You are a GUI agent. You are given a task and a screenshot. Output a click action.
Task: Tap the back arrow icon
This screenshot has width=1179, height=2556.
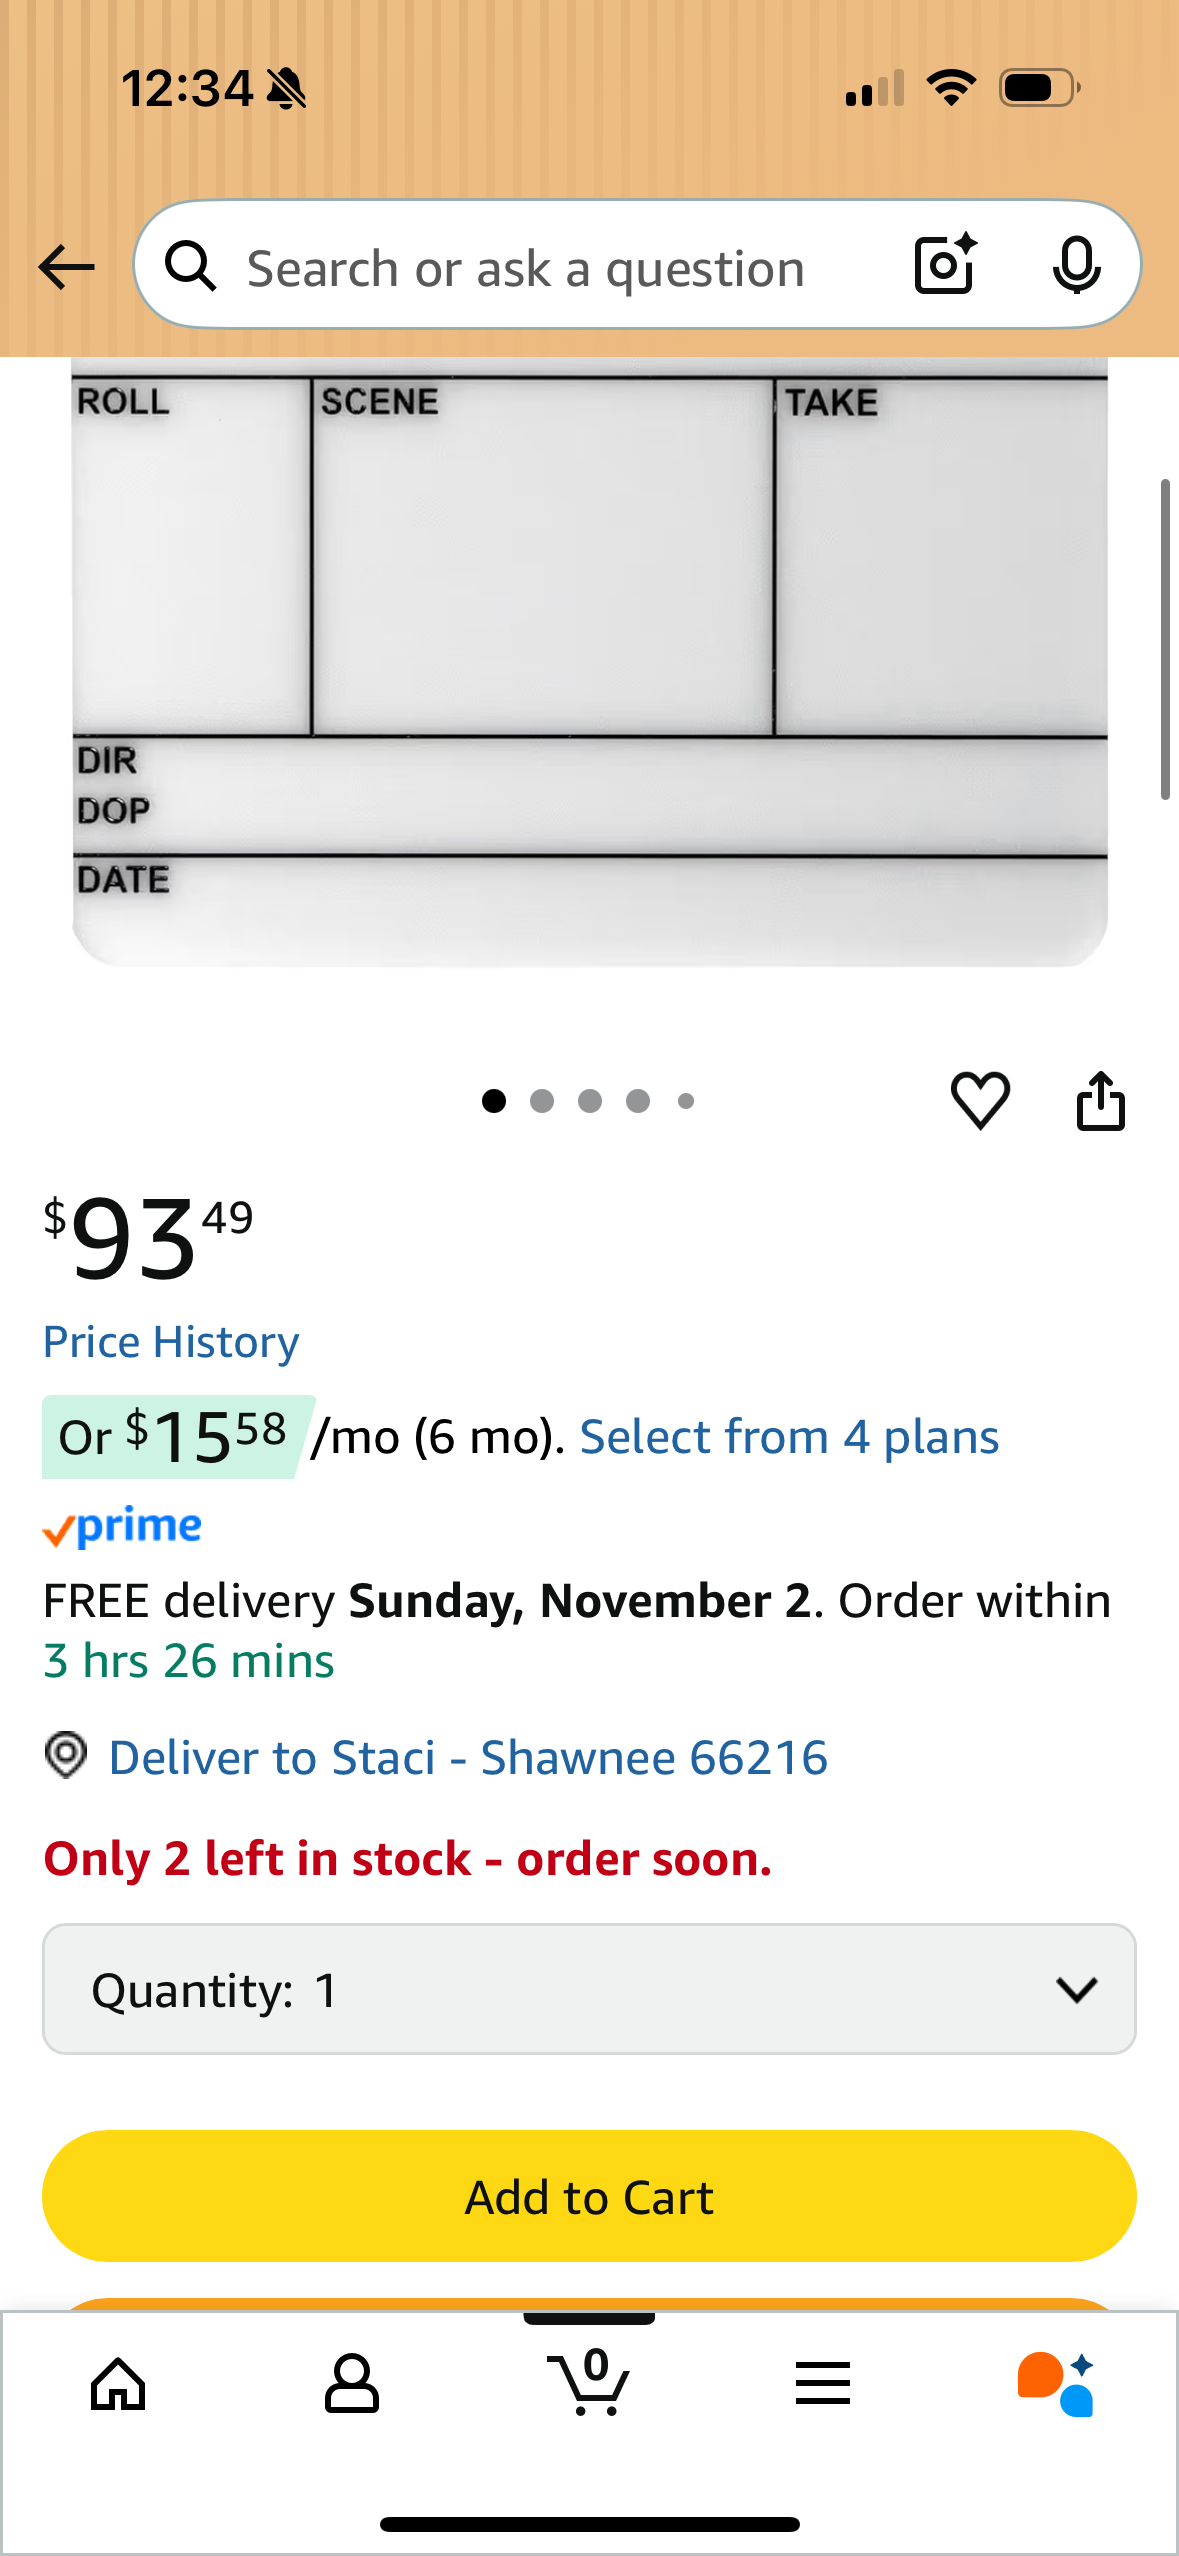66,267
